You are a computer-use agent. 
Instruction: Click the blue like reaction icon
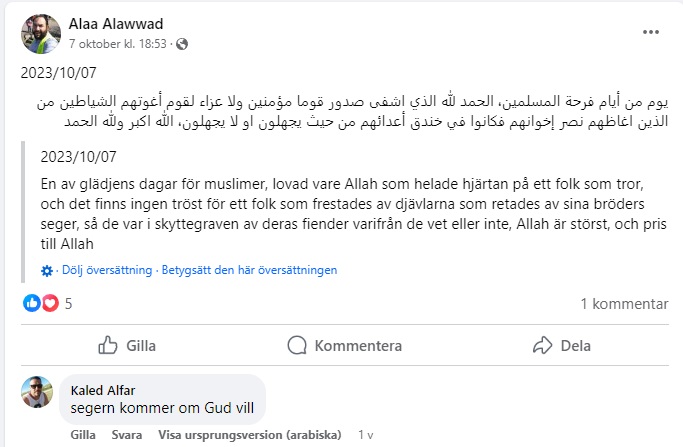tap(32, 303)
